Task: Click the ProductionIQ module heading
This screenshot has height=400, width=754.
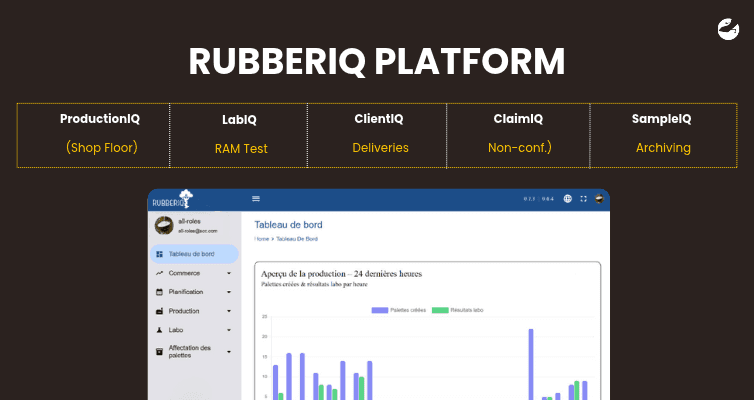Action: pyautogui.click(x=100, y=119)
